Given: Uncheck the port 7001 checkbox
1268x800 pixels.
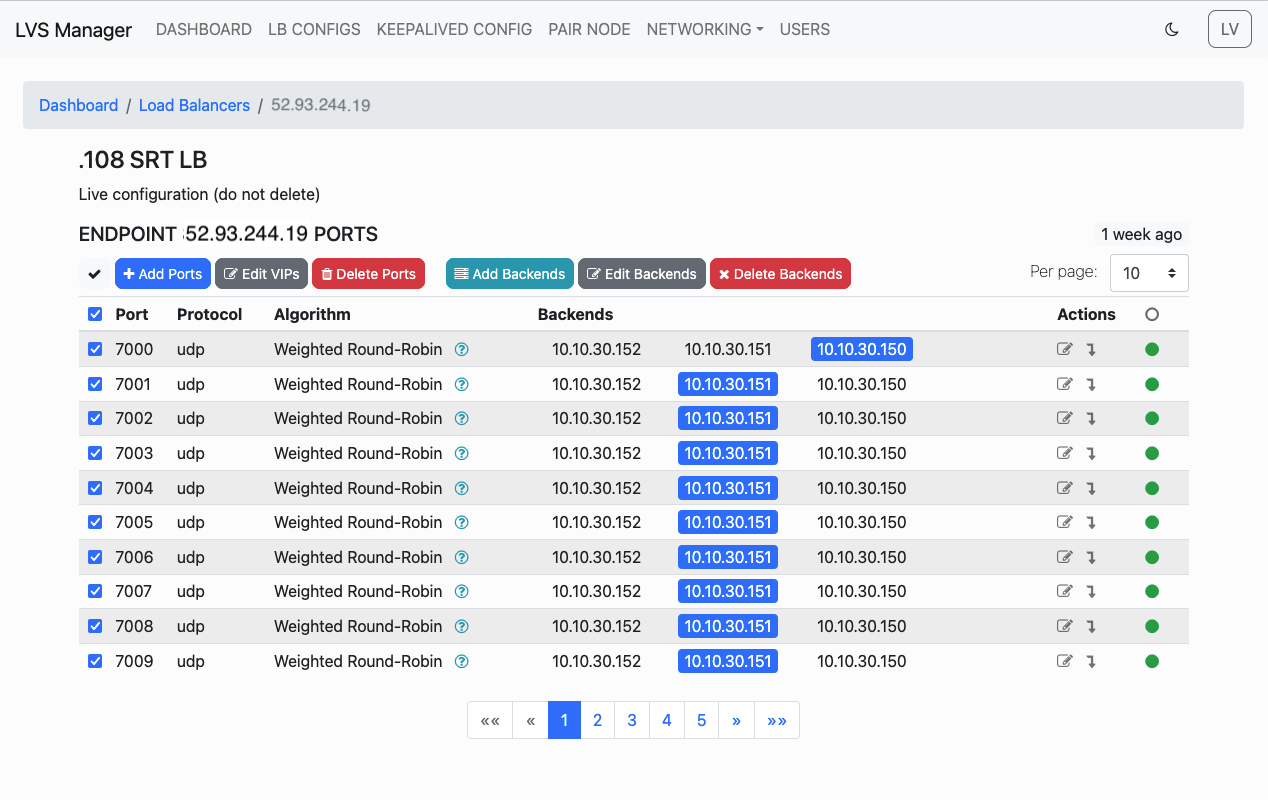Looking at the screenshot, I should (x=95, y=384).
